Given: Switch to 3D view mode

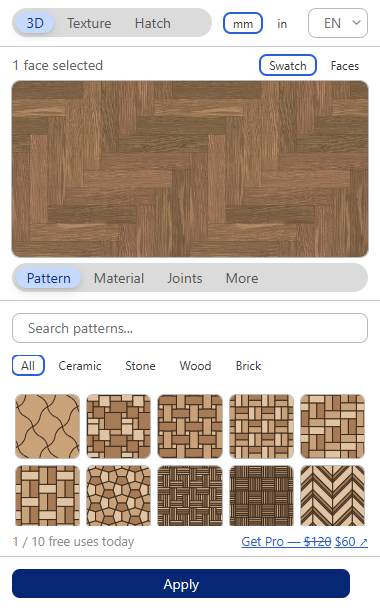Looking at the screenshot, I should (35, 23).
